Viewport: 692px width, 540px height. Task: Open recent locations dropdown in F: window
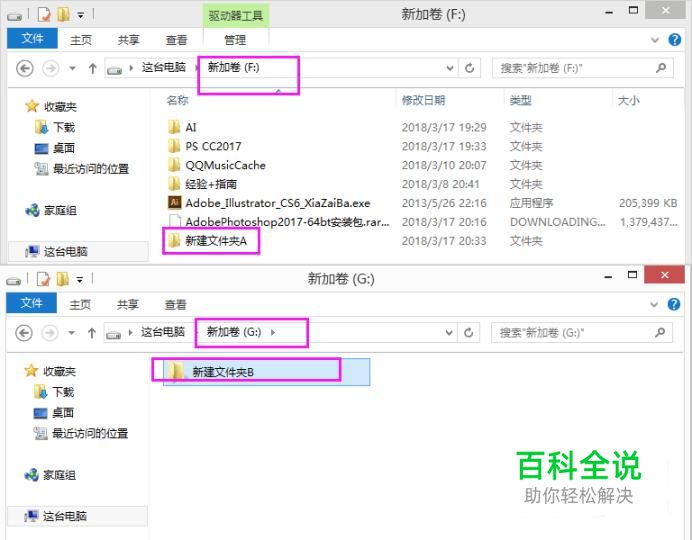[72, 68]
